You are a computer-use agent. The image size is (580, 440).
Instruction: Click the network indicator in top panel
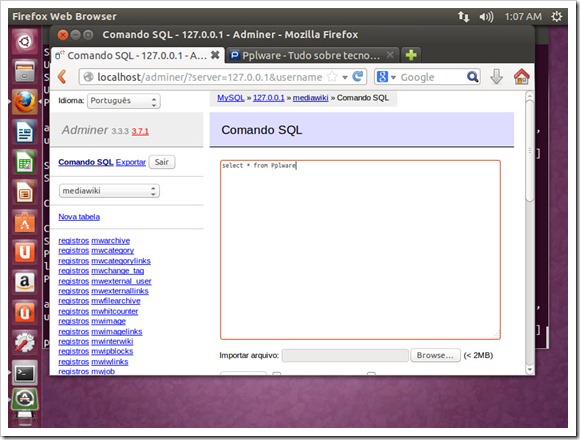(x=463, y=17)
